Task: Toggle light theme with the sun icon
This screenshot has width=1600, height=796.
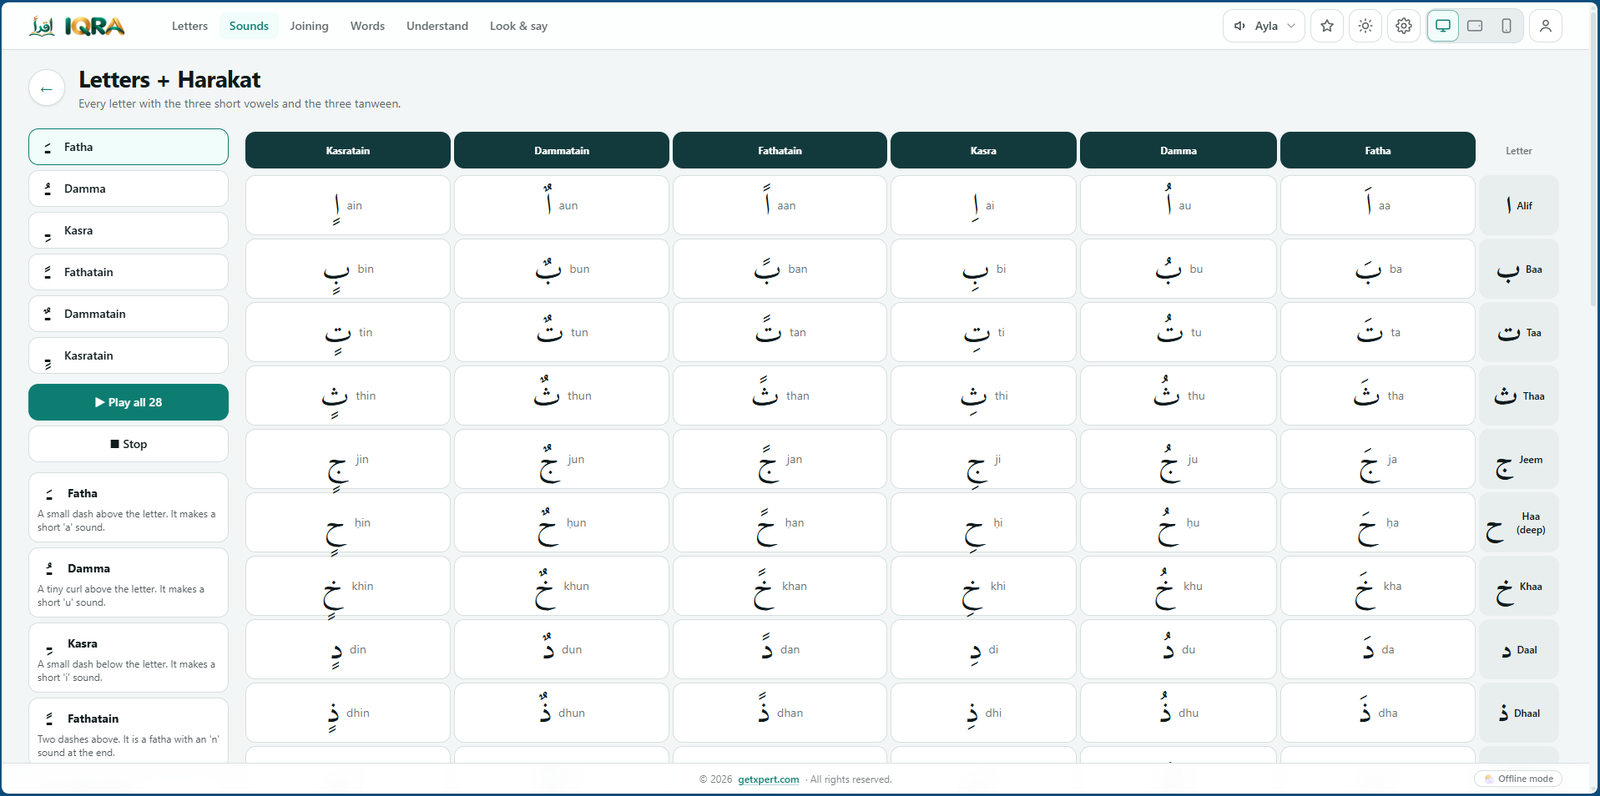Action: 1365,26
